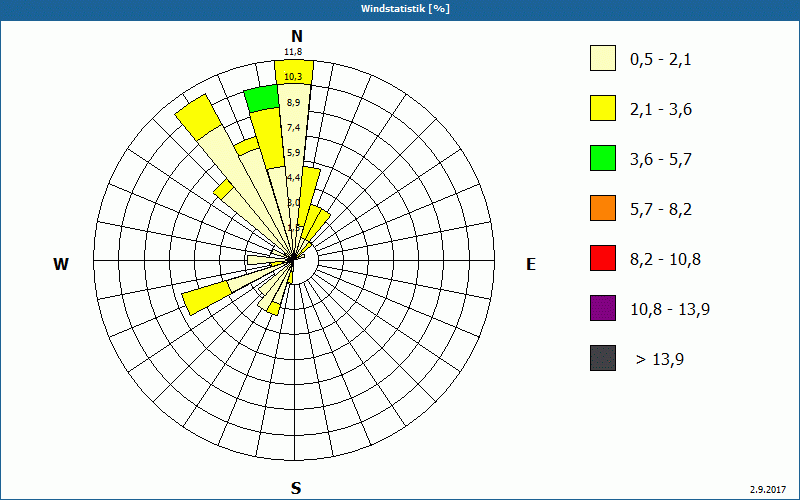Screen dimensions: 800x500
Task: Click the 10,3 ring value label
Action: coord(293,77)
